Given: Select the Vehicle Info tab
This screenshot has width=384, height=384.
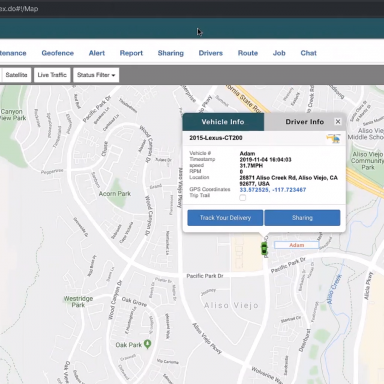Looking at the screenshot, I should (x=223, y=122).
